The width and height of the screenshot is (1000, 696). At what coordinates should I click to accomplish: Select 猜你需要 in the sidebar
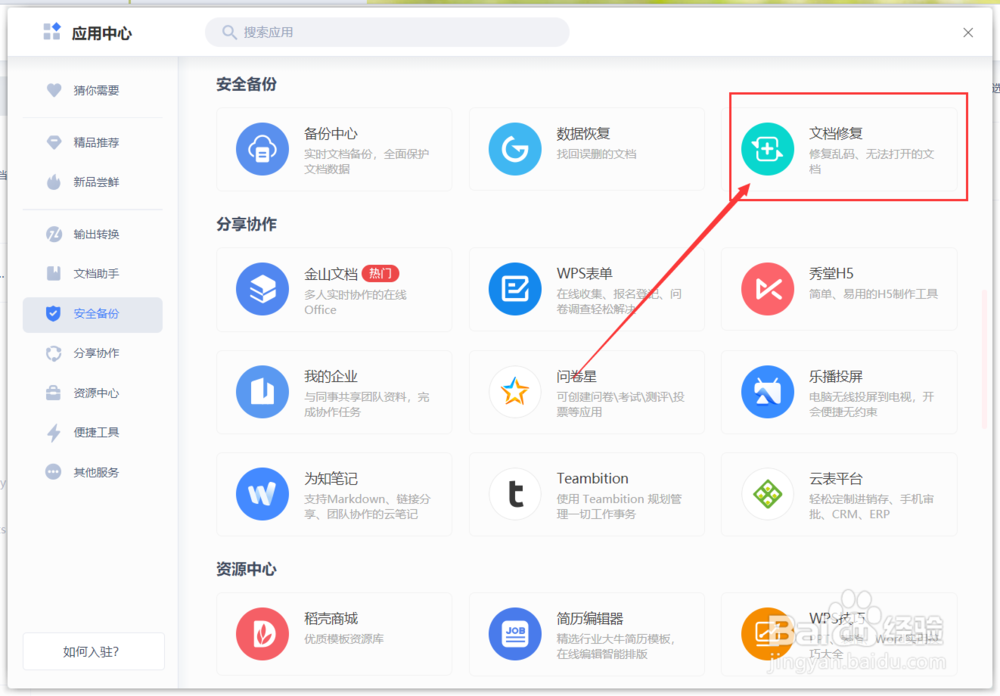coord(92,90)
